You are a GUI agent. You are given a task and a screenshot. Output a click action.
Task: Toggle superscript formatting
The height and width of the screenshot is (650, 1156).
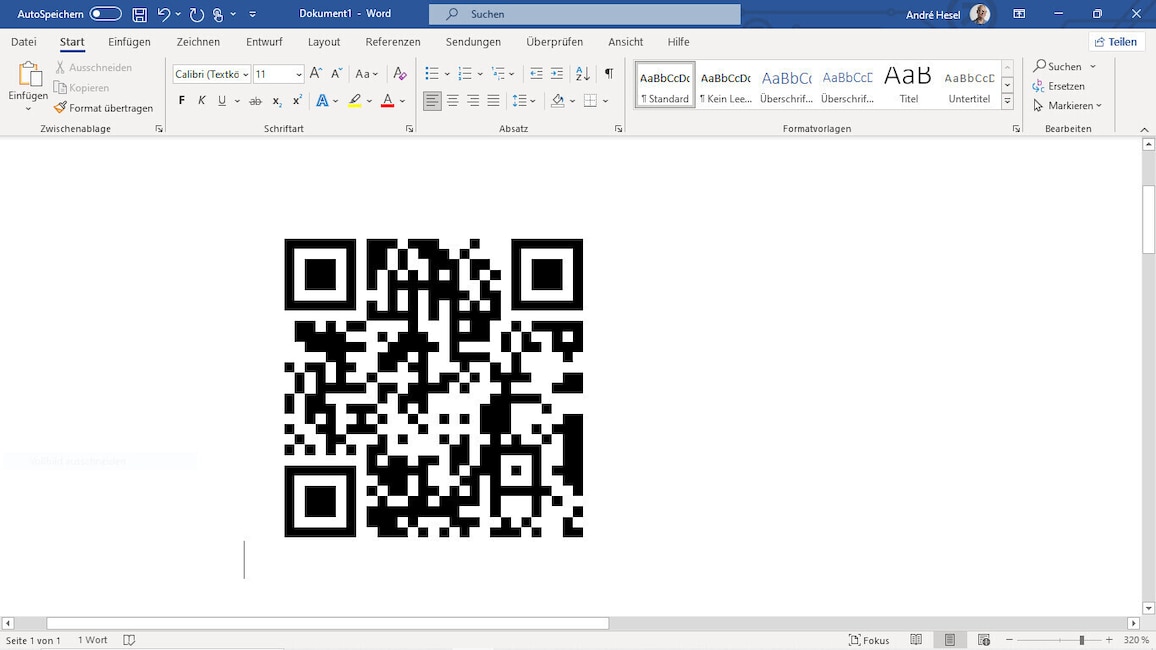(x=297, y=100)
